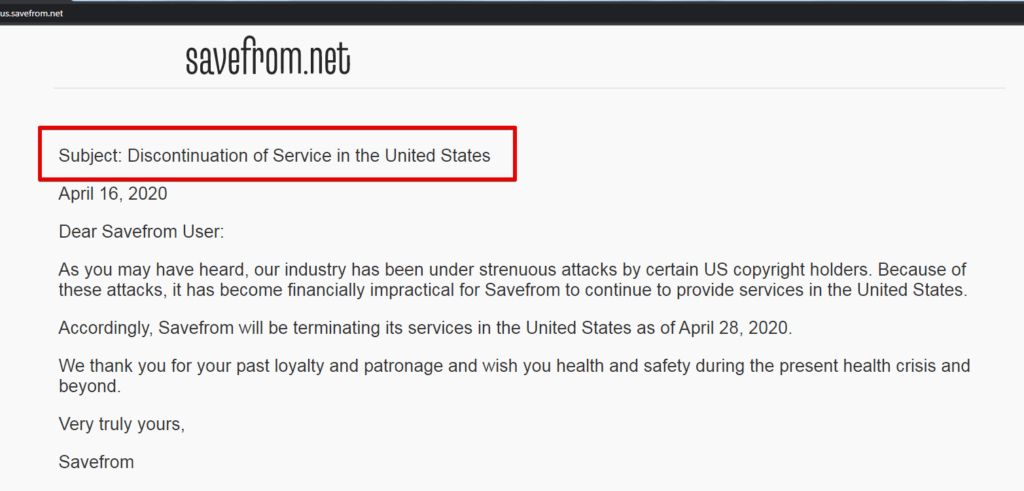Viewport: 1024px width, 491px height.
Task: Click the savefrom.net logo
Action: [268, 59]
